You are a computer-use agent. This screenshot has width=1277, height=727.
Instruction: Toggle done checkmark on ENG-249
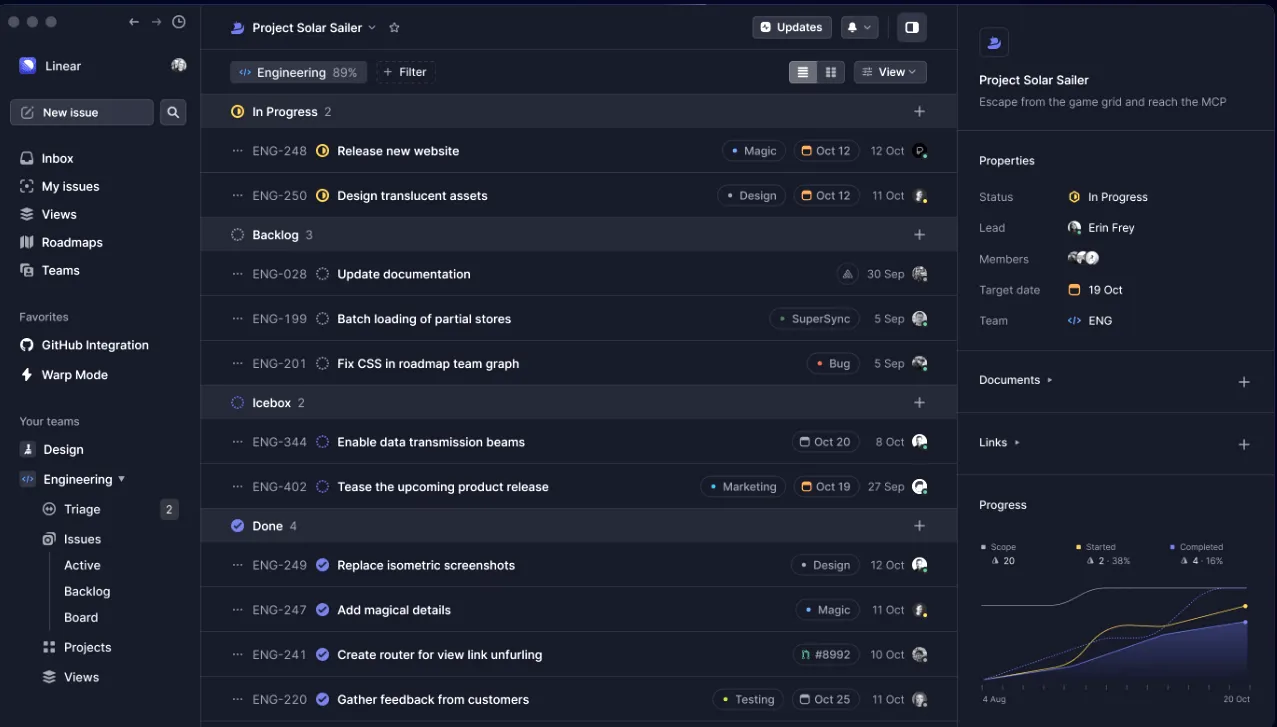[x=322, y=565]
